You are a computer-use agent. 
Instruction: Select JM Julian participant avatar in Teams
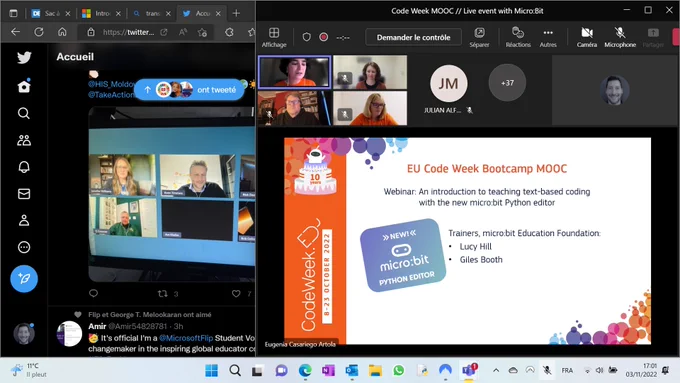click(x=448, y=83)
